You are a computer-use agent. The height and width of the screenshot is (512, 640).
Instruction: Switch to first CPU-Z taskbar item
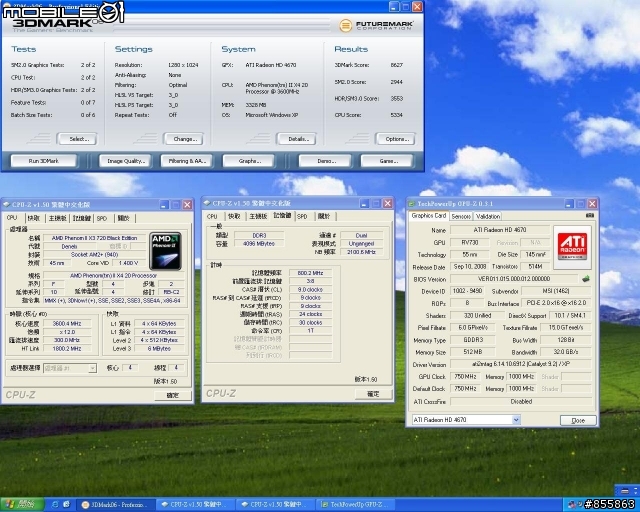click(x=196, y=505)
